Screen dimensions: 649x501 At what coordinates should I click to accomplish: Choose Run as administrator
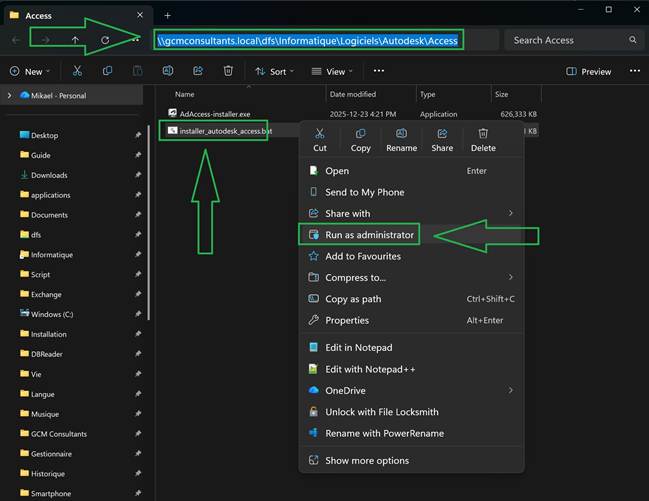click(412, 235)
